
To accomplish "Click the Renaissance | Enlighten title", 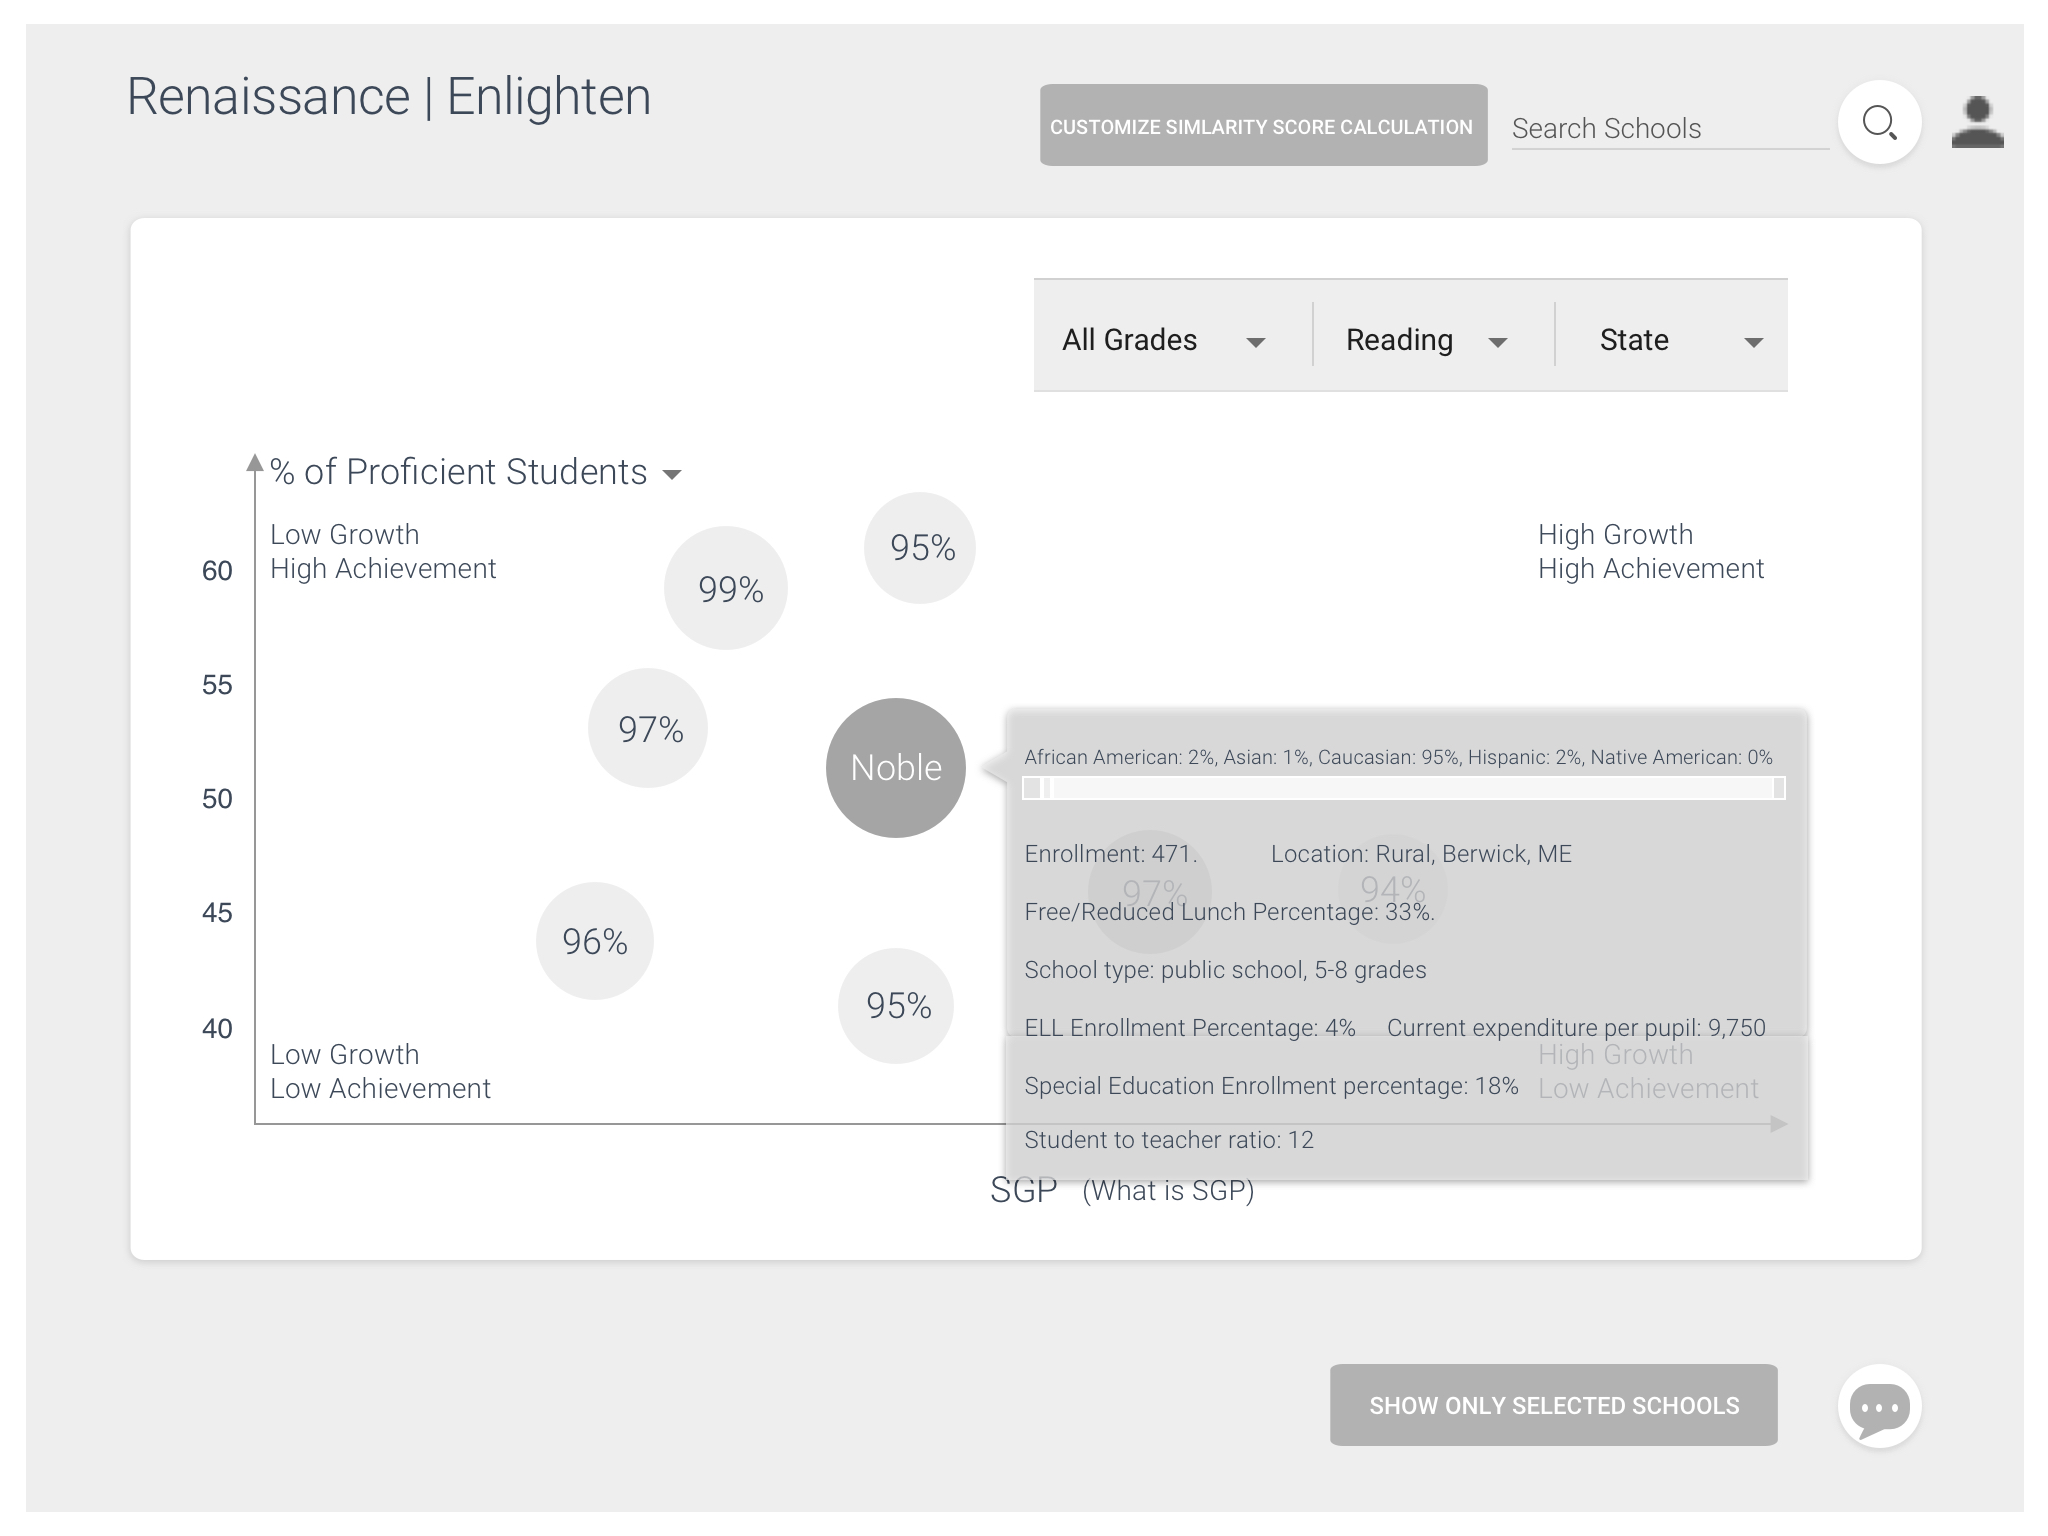I will tap(389, 97).
